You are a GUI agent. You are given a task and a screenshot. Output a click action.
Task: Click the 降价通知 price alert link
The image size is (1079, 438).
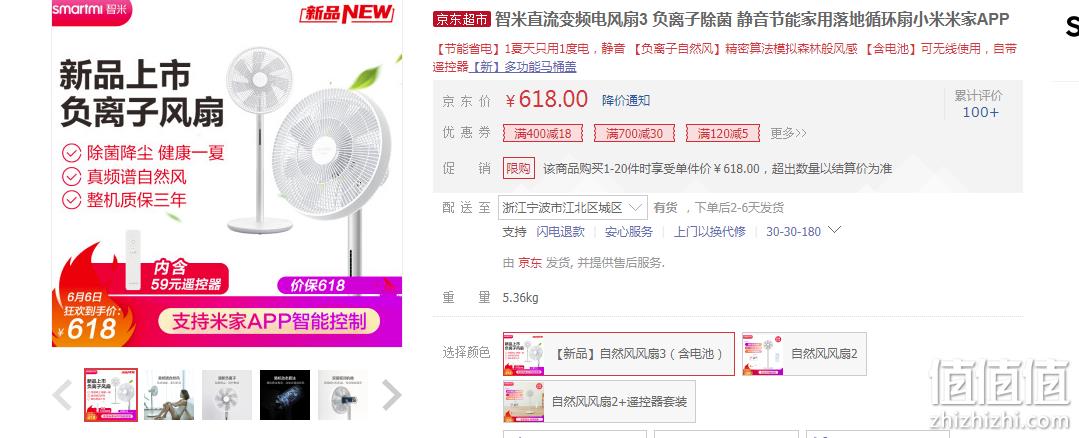tap(626, 100)
